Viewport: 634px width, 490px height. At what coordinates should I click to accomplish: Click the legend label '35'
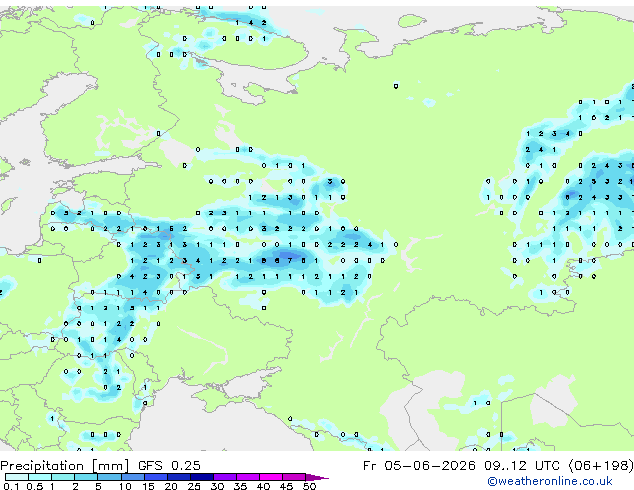(240, 486)
